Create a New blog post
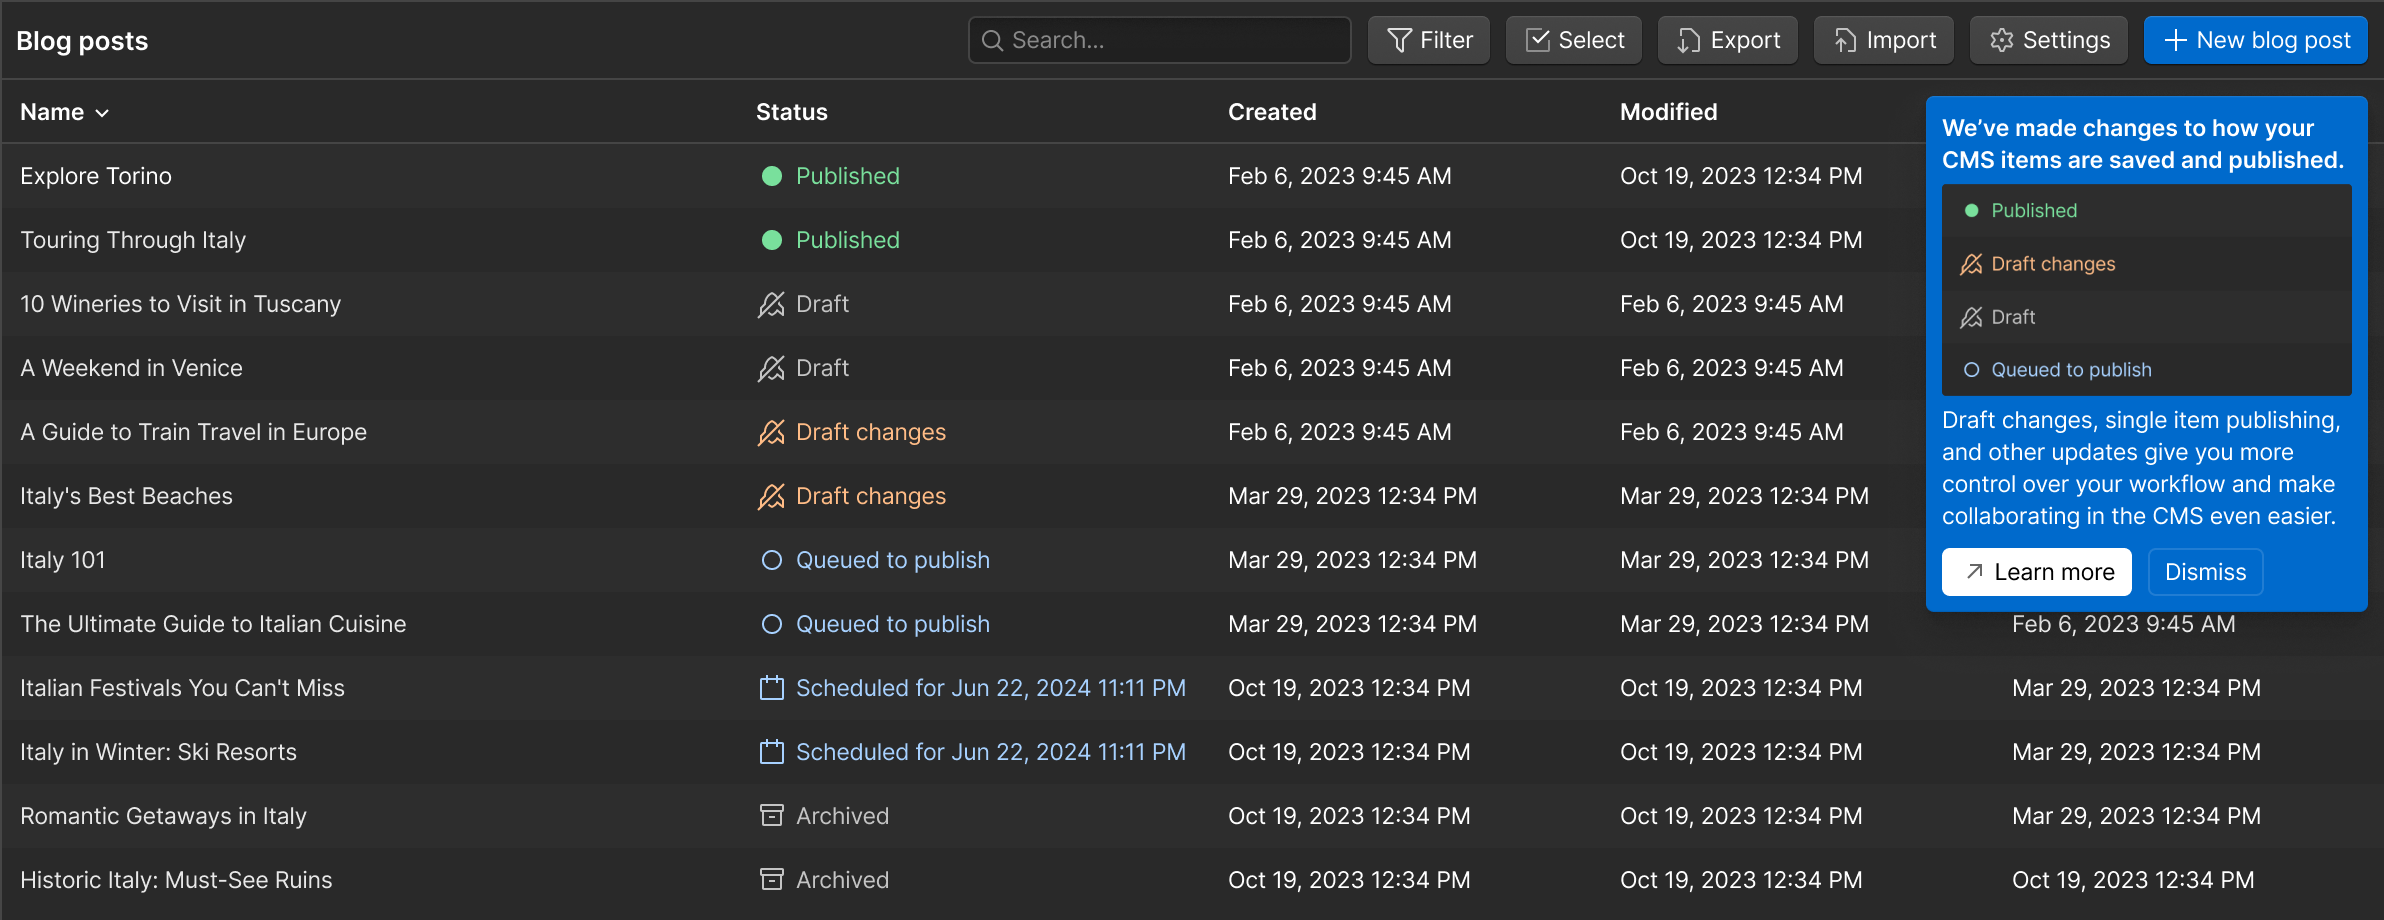Screen dimensions: 2384x920 point(2256,40)
